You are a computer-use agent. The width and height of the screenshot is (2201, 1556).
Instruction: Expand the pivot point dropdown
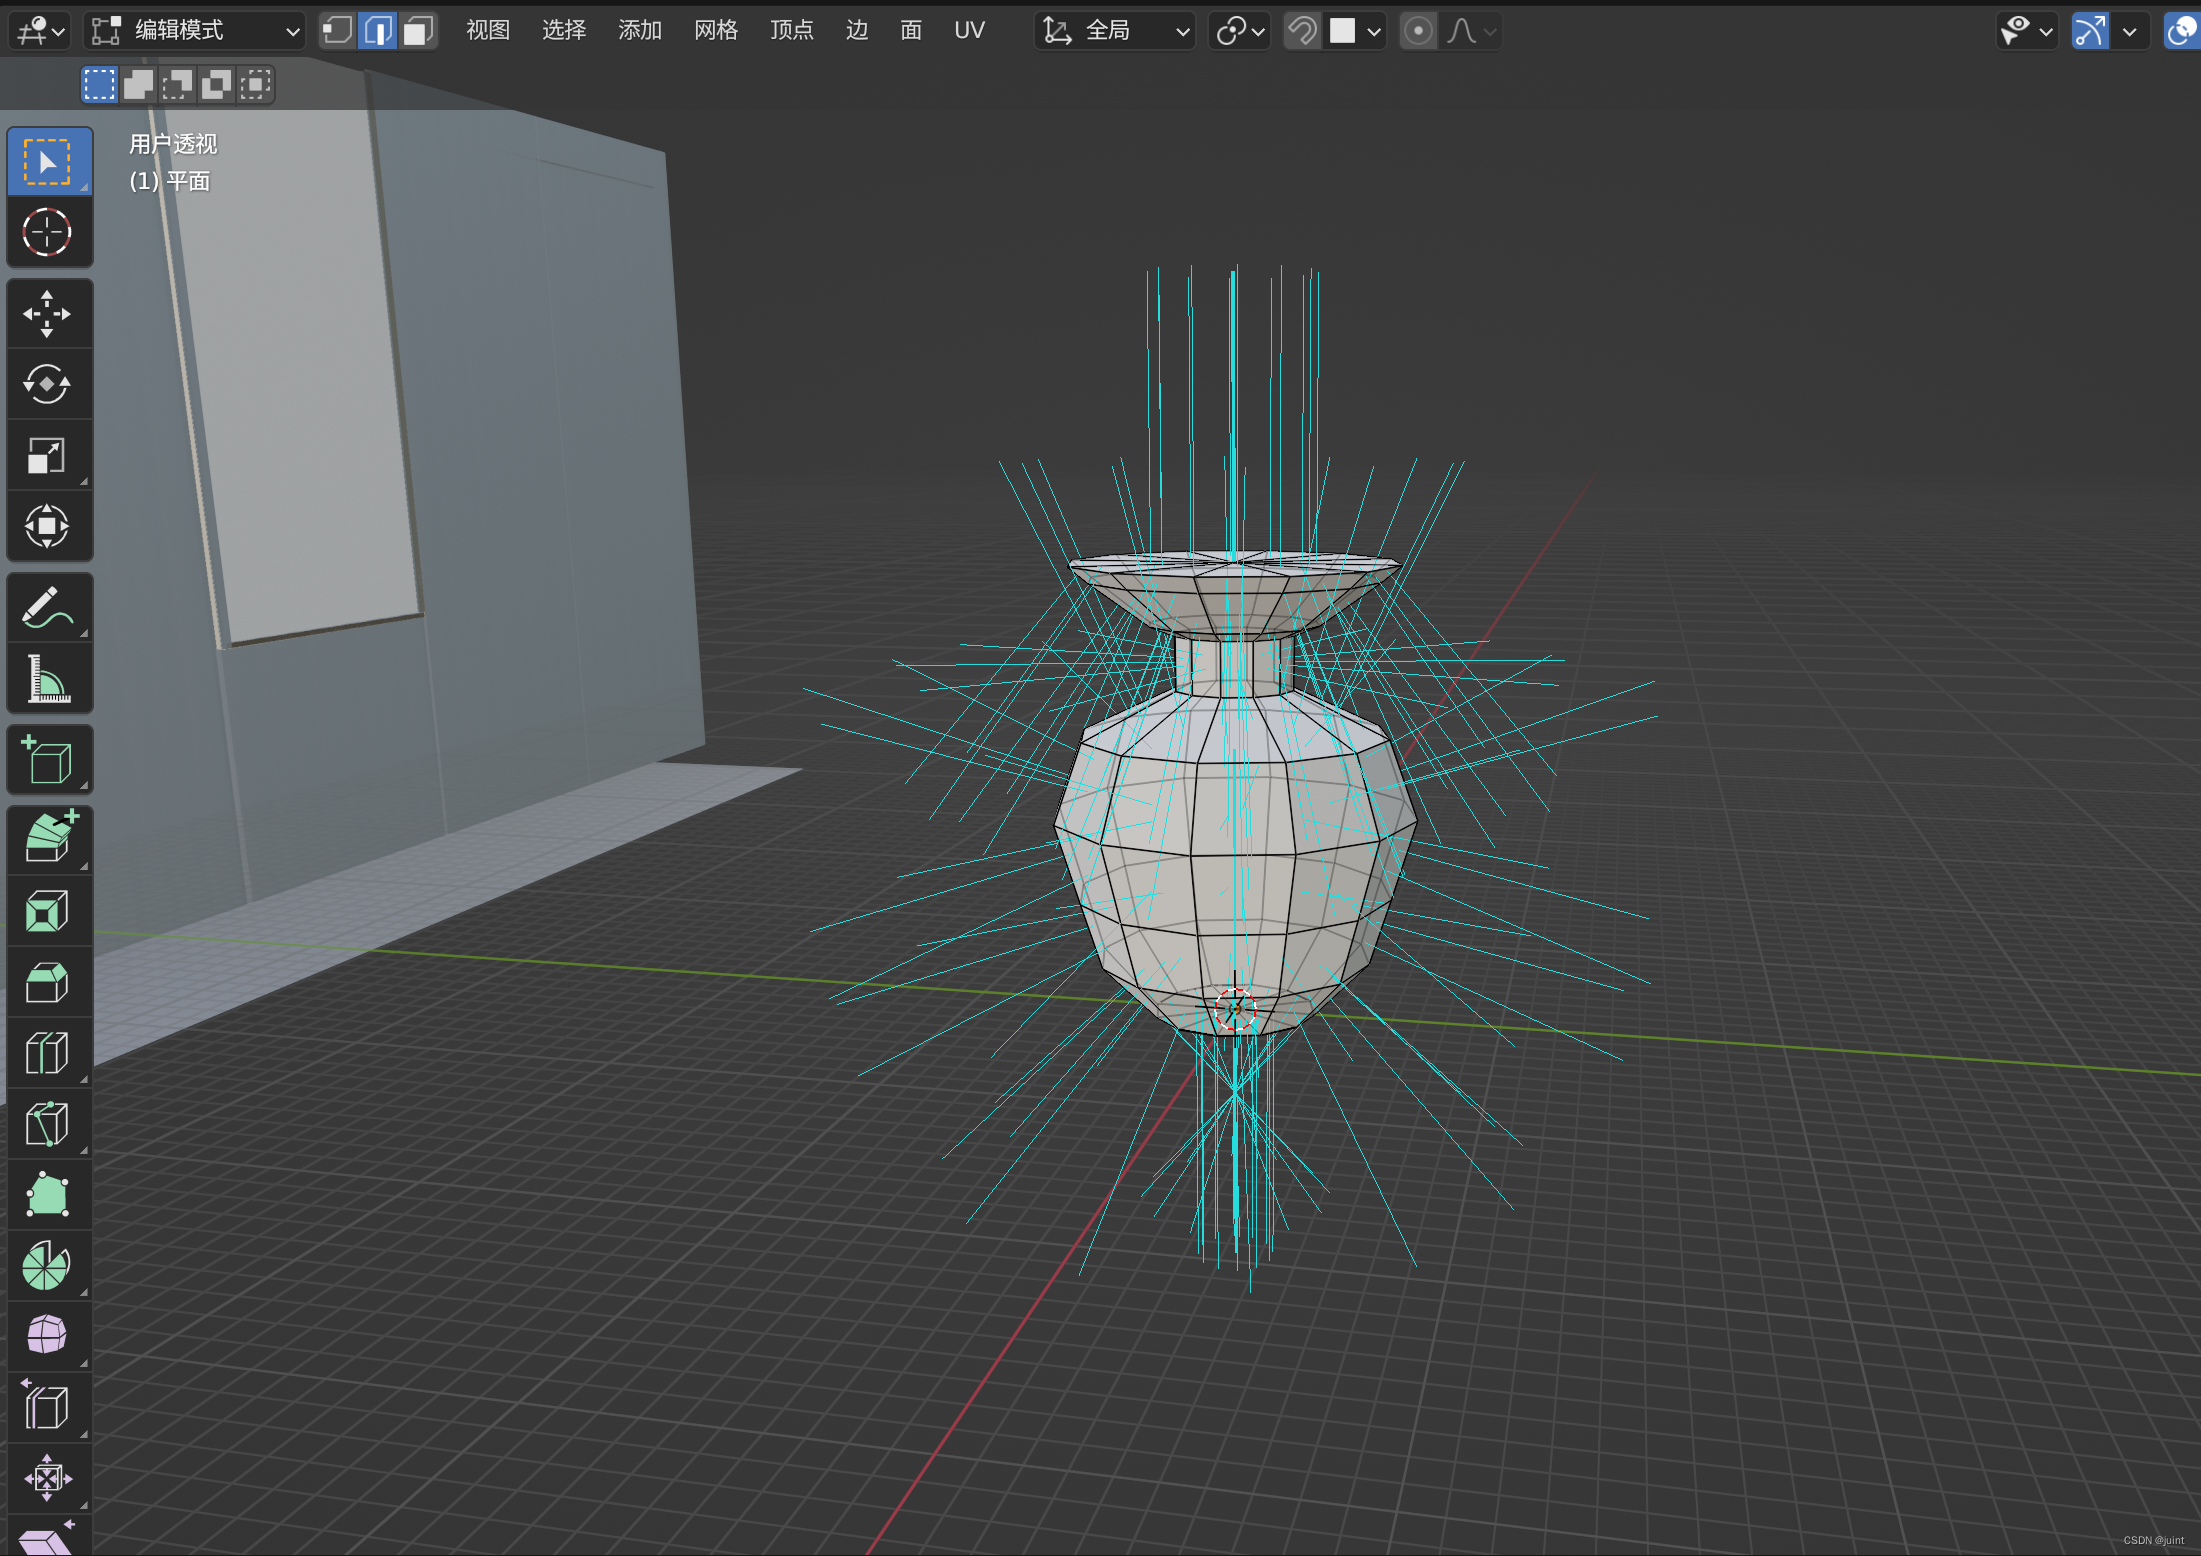click(1240, 31)
